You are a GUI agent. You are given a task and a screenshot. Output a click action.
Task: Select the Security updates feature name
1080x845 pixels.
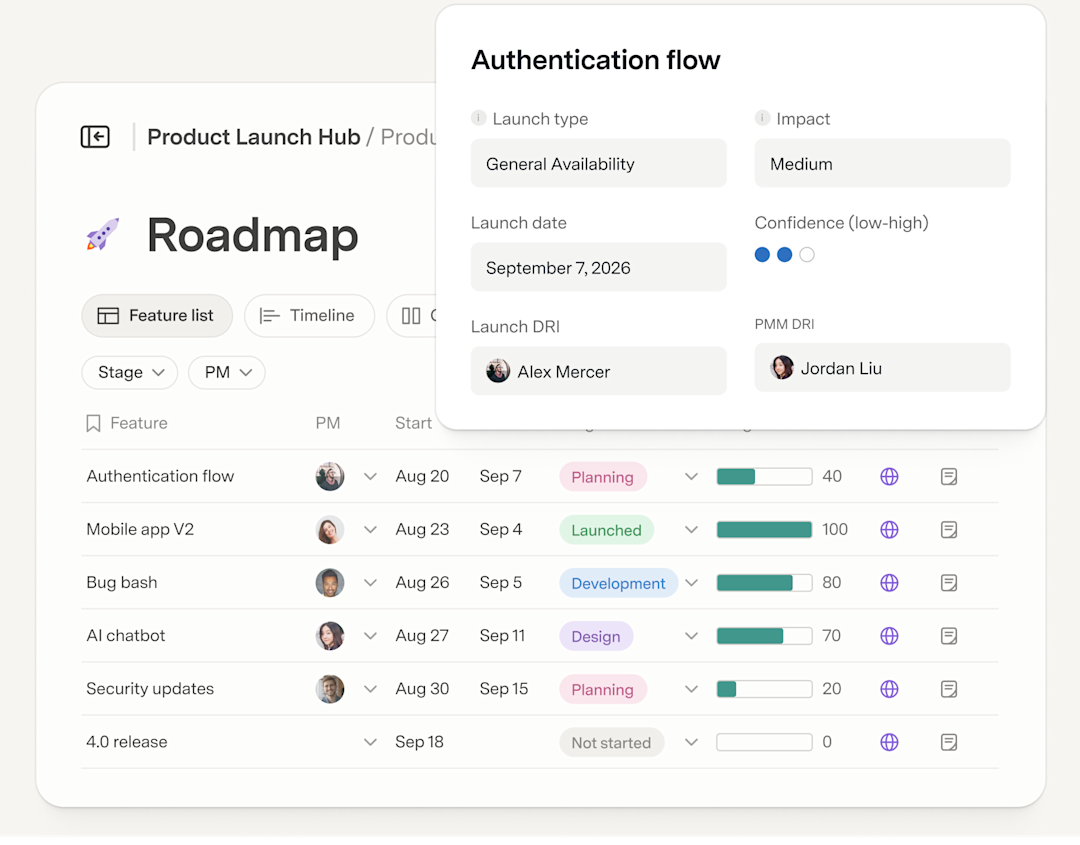tap(150, 688)
